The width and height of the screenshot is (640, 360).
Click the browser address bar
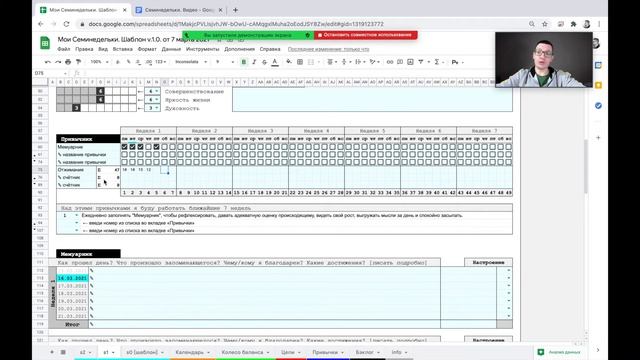pos(302,24)
